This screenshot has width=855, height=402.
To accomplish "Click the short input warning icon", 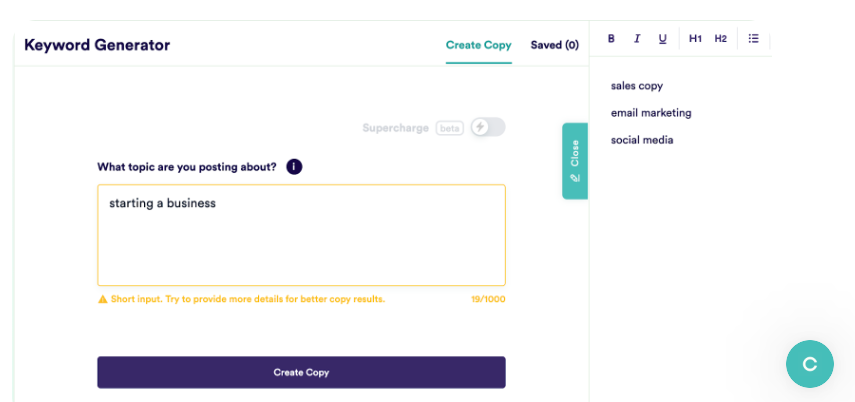I will (102, 299).
